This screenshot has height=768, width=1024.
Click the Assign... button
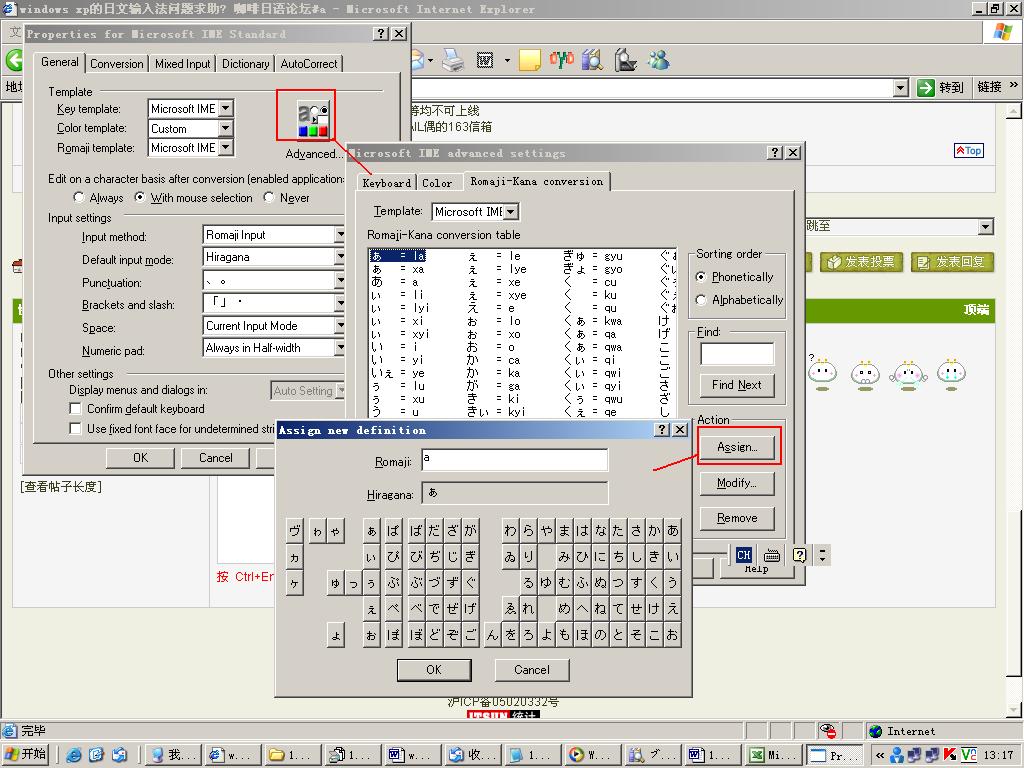737,447
